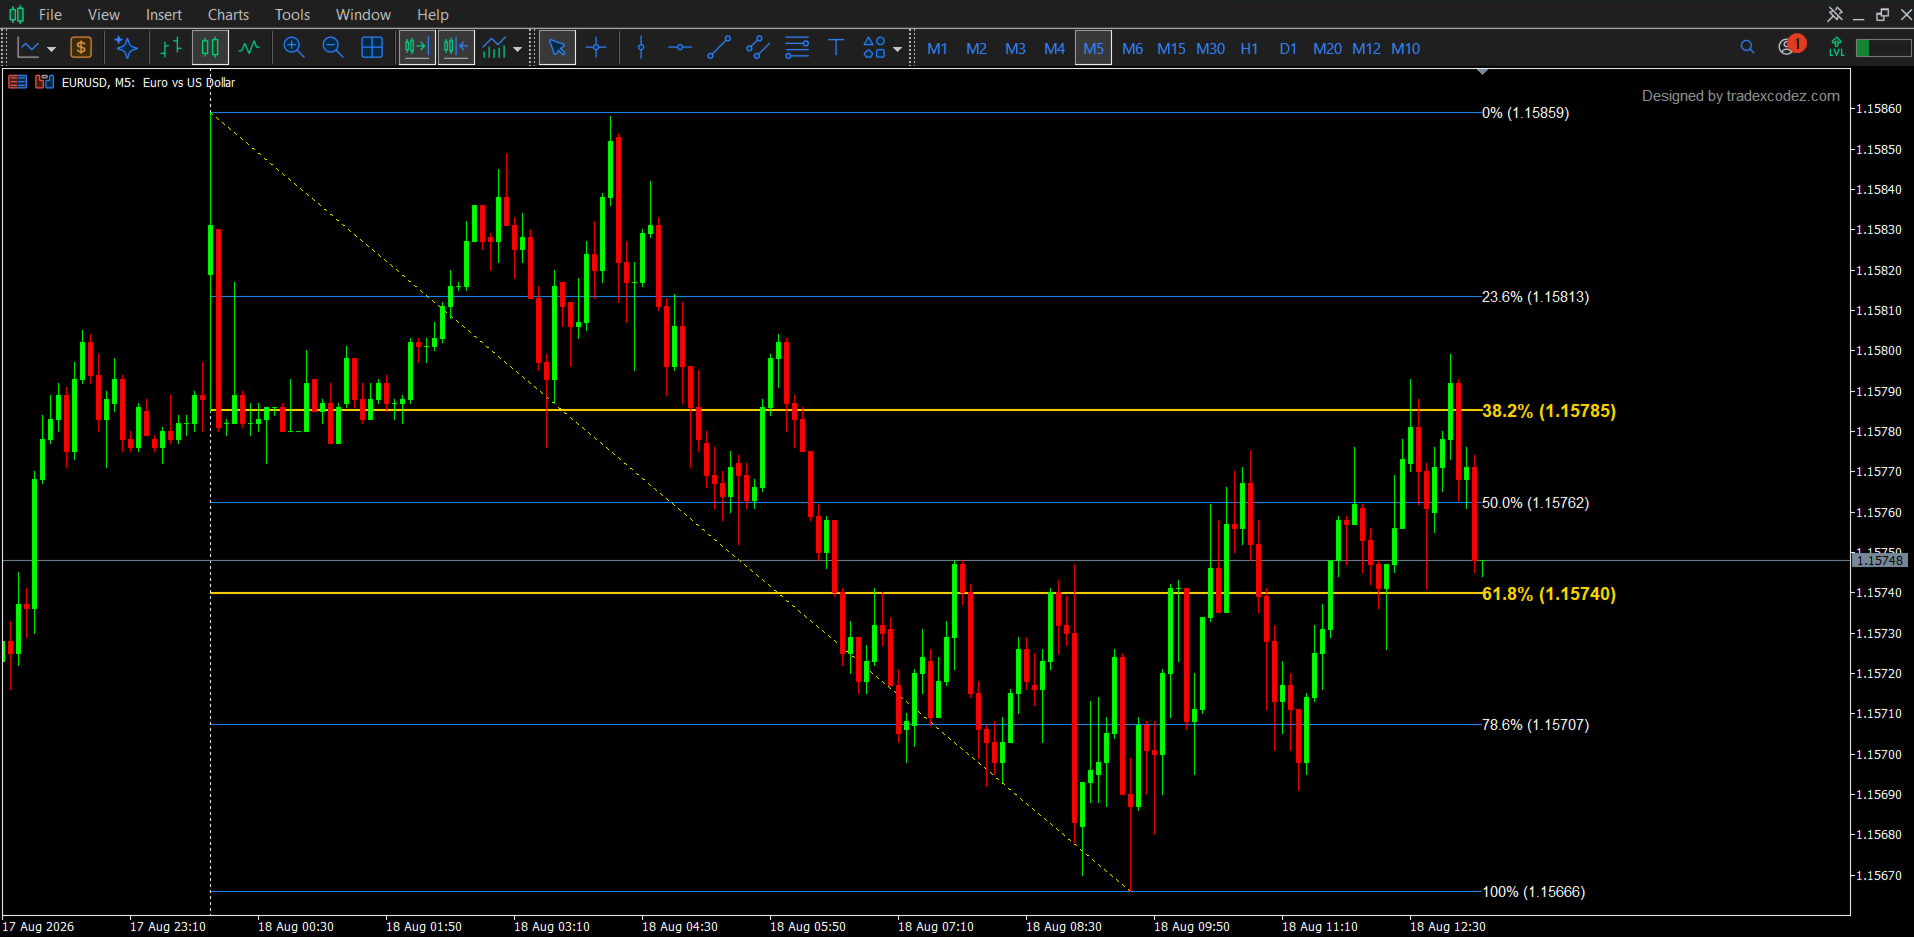Open the shapes objects icon
Screen dimensions: 1914x937
(874, 48)
